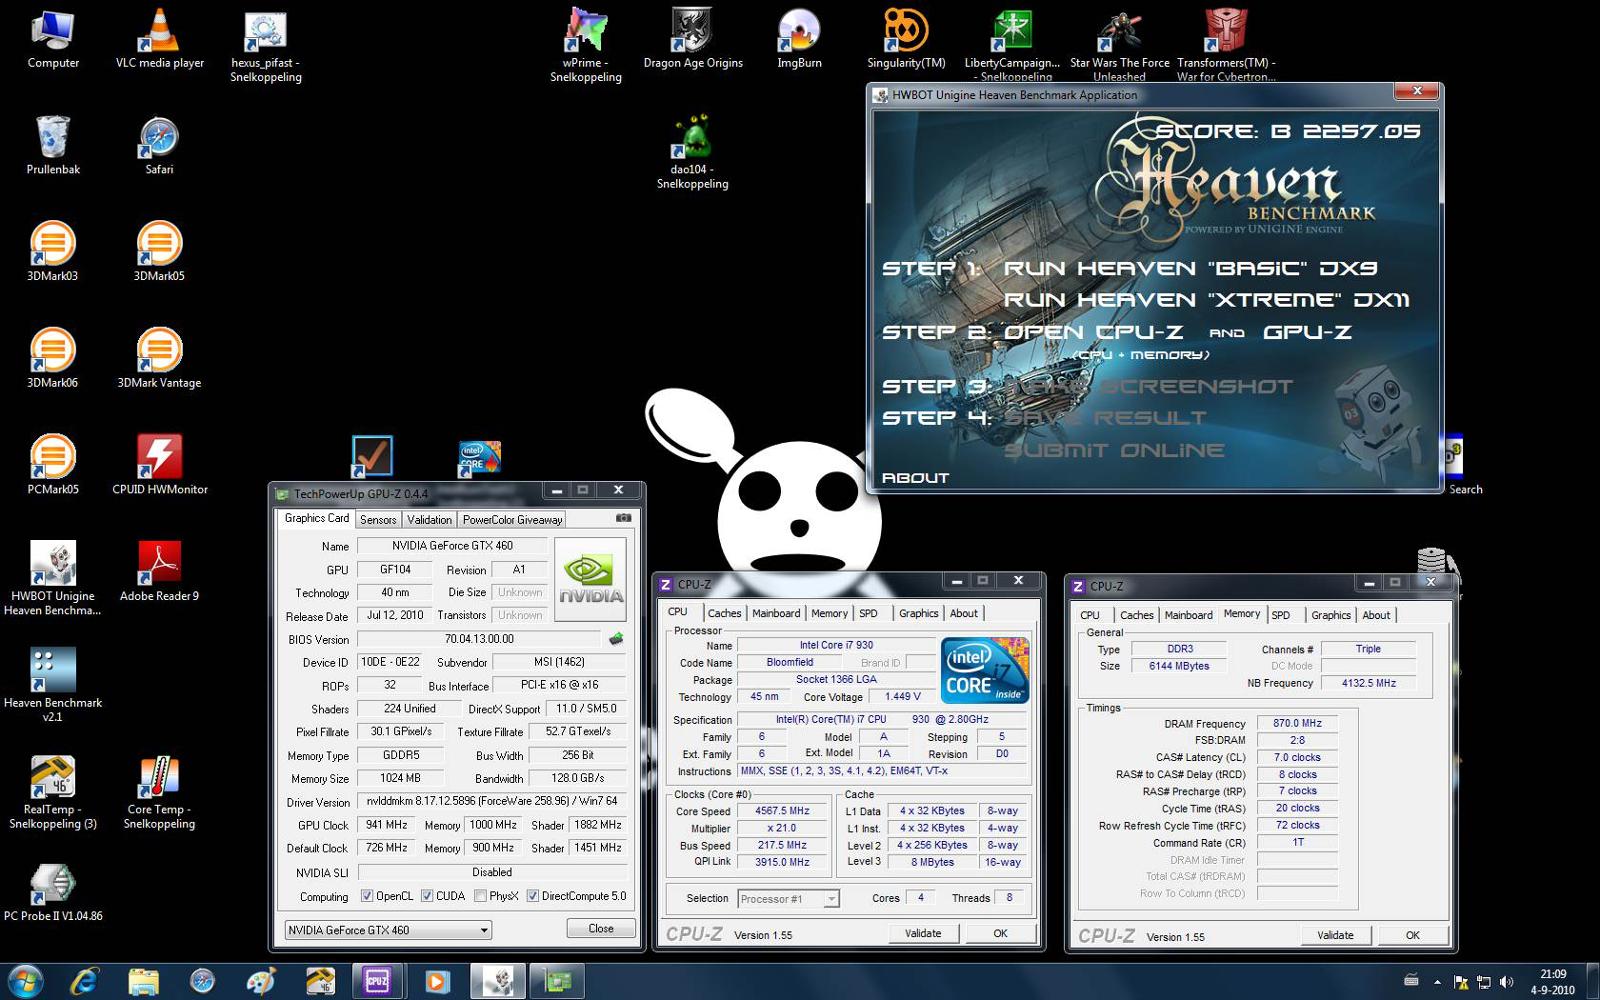Launch Heaven Benchmark v2.1 icon
This screenshot has width=1600, height=1000.
point(53,685)
